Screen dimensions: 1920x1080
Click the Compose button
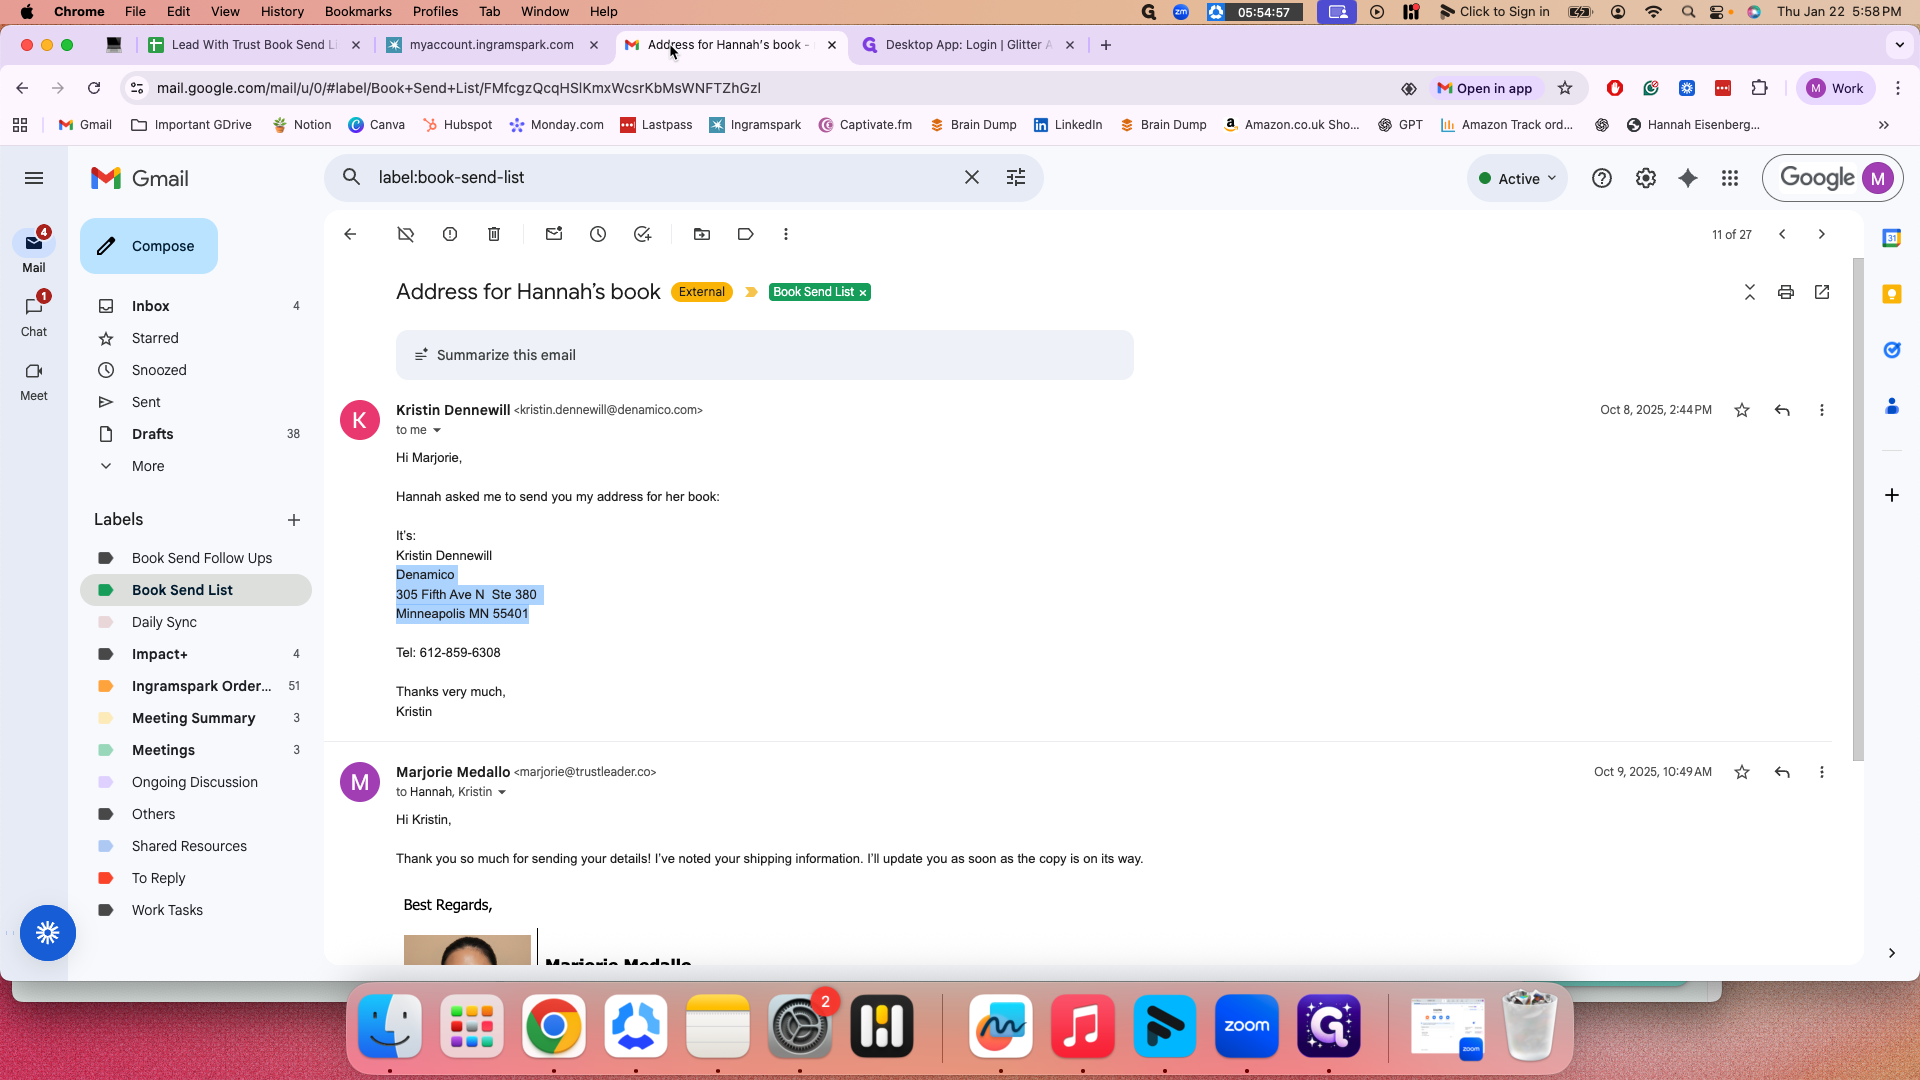tap(149, 246)
